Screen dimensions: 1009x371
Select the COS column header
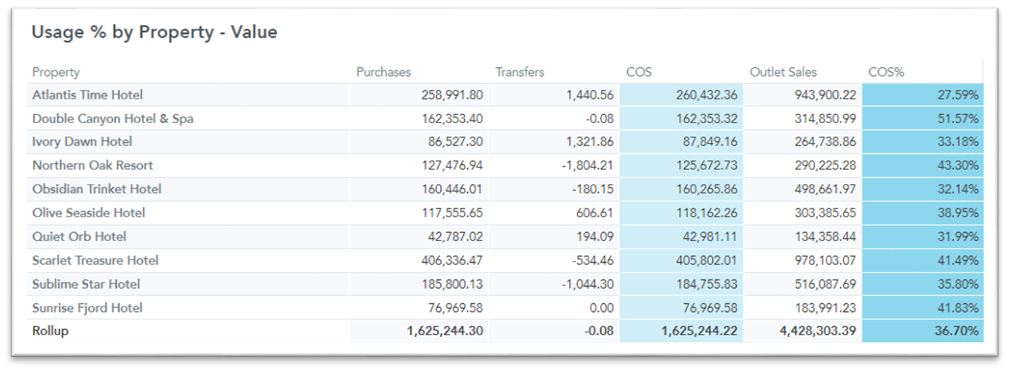(638, 73)
